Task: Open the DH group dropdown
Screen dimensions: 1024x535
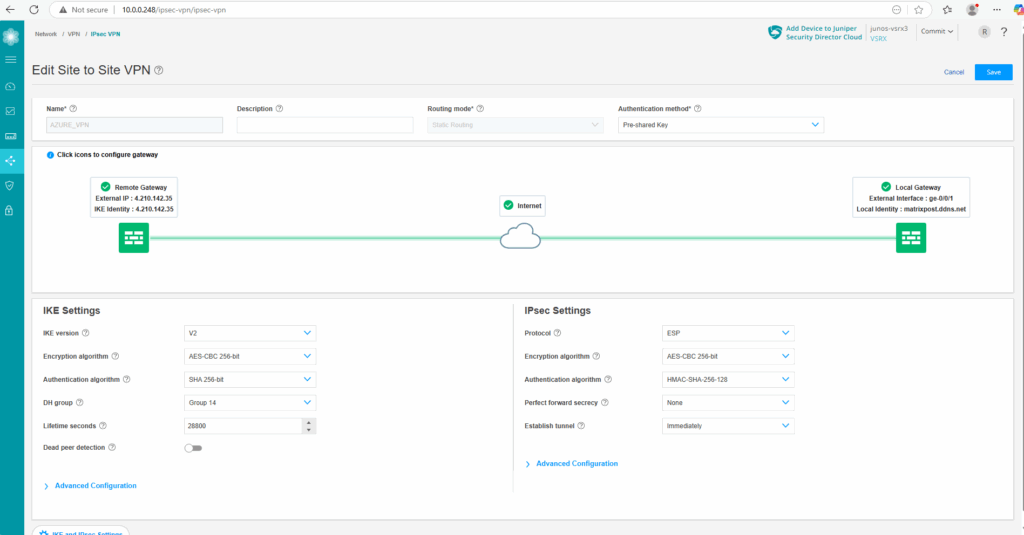Action: pos(250,402)
